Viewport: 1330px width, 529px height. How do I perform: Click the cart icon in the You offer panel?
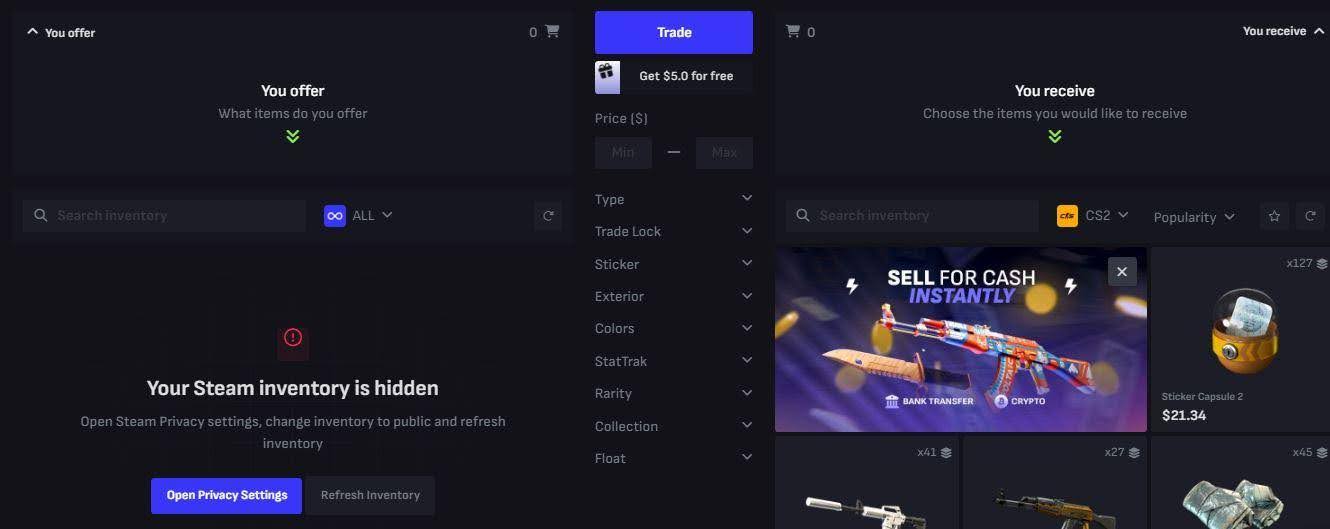[552, 31]
